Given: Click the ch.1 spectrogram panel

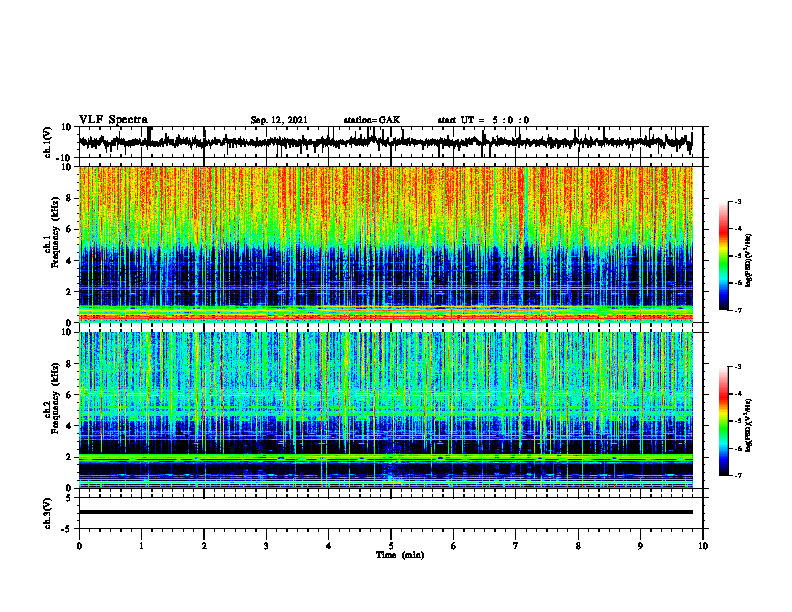Looking at the screenshot, I should pos(385,244).
